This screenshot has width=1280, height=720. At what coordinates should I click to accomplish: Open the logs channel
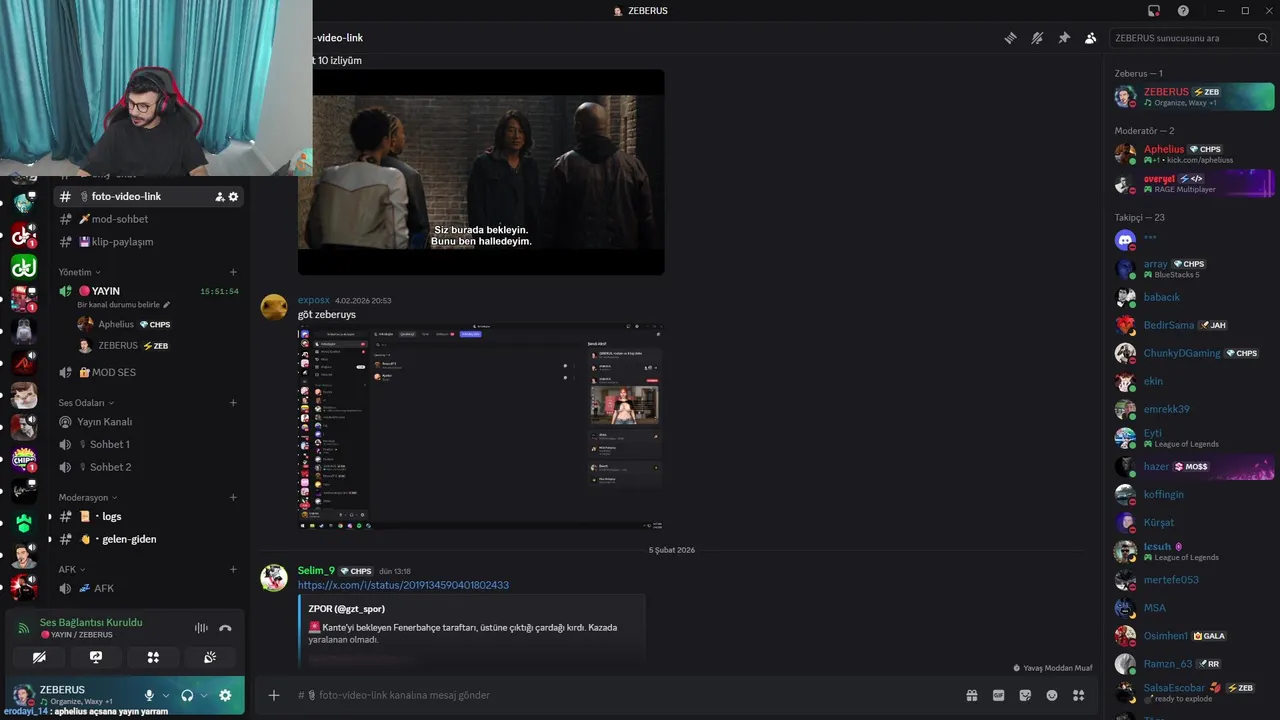(148, 517)
